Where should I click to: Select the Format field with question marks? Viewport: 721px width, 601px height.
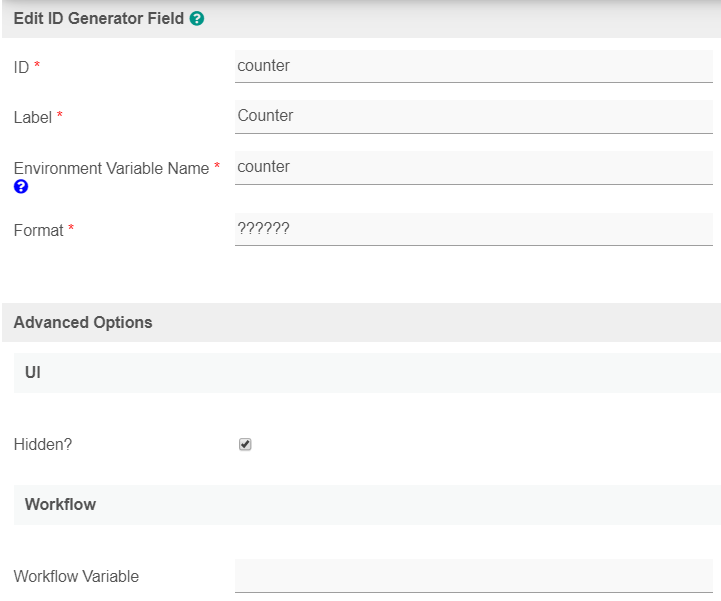(473, 229)
